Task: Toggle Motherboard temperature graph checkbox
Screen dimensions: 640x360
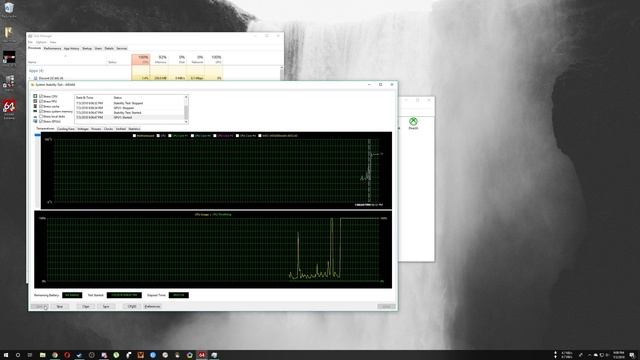Action: pos(134,136)
